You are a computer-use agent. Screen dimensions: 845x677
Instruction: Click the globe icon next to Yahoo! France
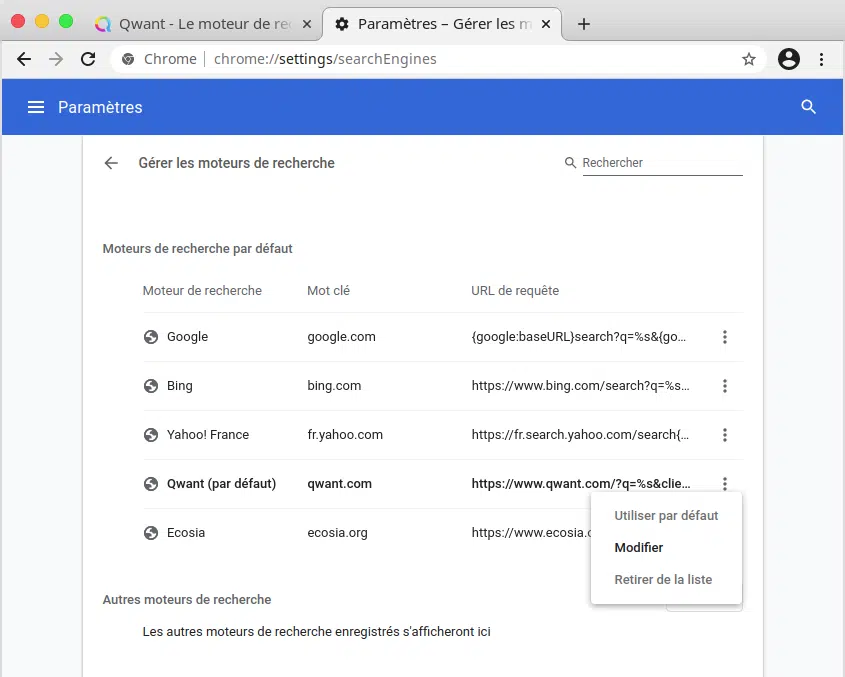[x=151, y=435]
